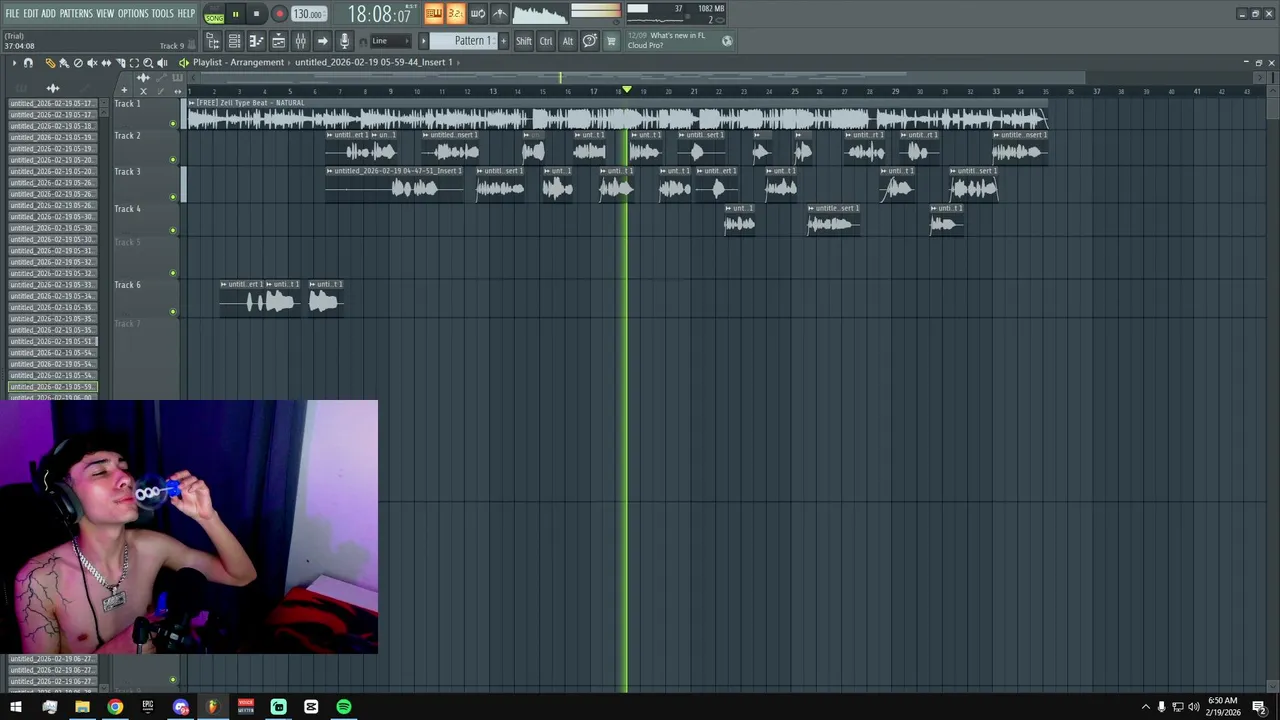Mute Track 4 with its green LED
The width and height of the screenshot is (1280, 720).
coord(173,231)
